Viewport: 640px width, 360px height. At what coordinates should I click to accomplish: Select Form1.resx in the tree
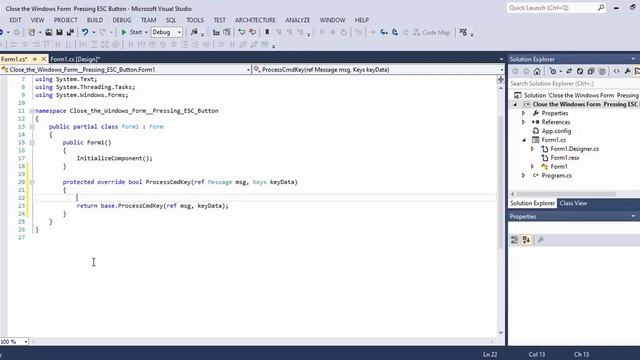(565, 158)
